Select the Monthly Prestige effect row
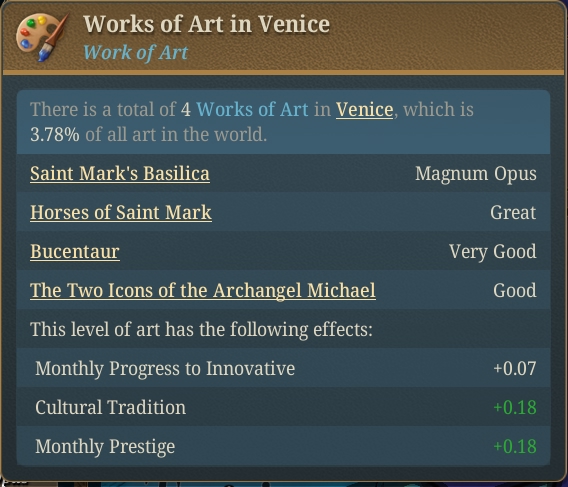This screenshot has height=487, width=568. click(283, 446)
